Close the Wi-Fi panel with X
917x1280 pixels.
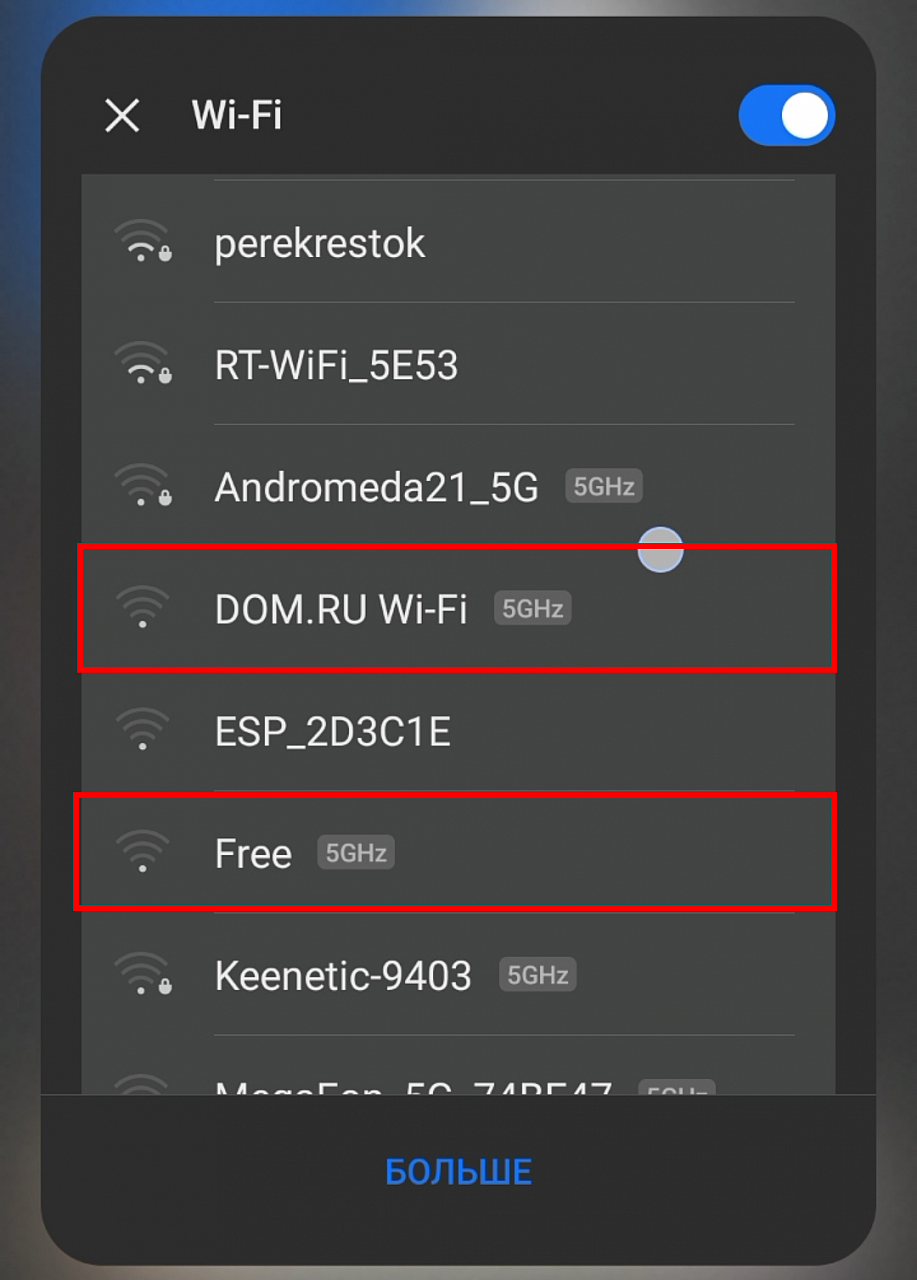tap(122, 116)
